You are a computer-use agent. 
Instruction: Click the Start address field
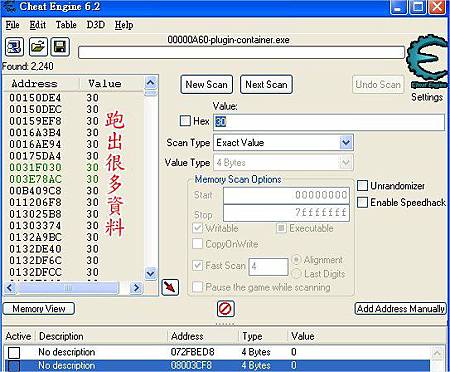(x=286, y=195)
